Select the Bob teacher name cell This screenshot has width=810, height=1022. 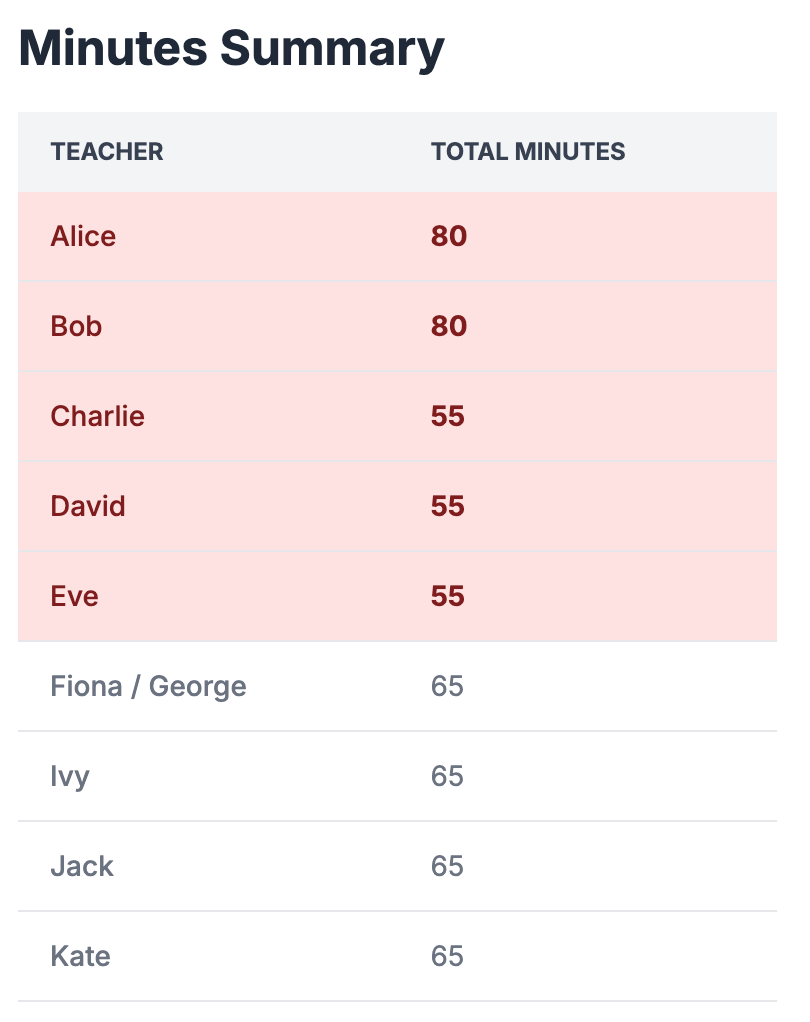[77, 327]
